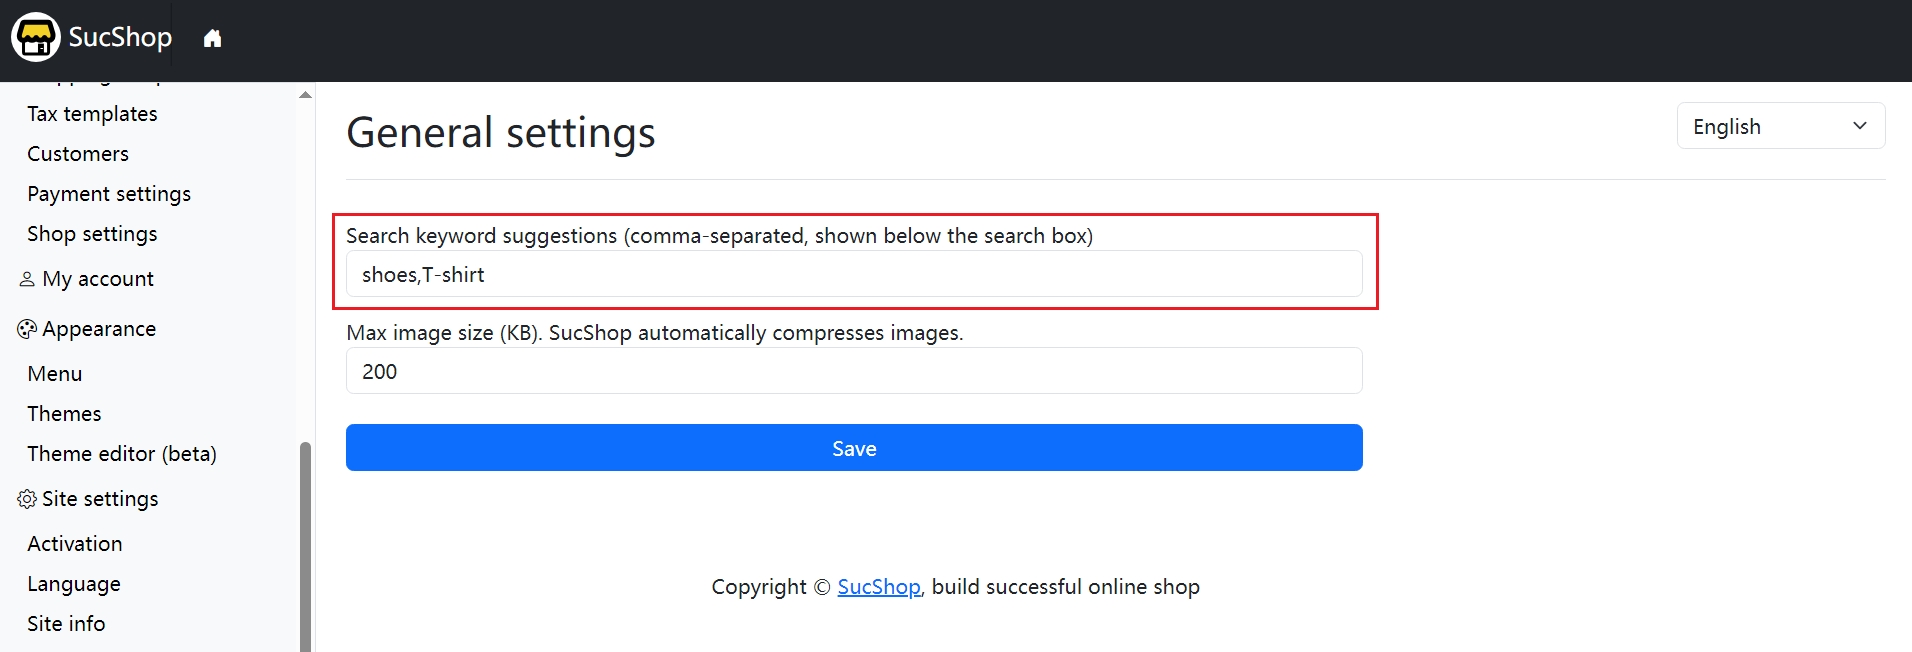The height and width of the screenshot is (652, 1912).
Task: Open the English language dropdown
Action: coord(1780,126)
